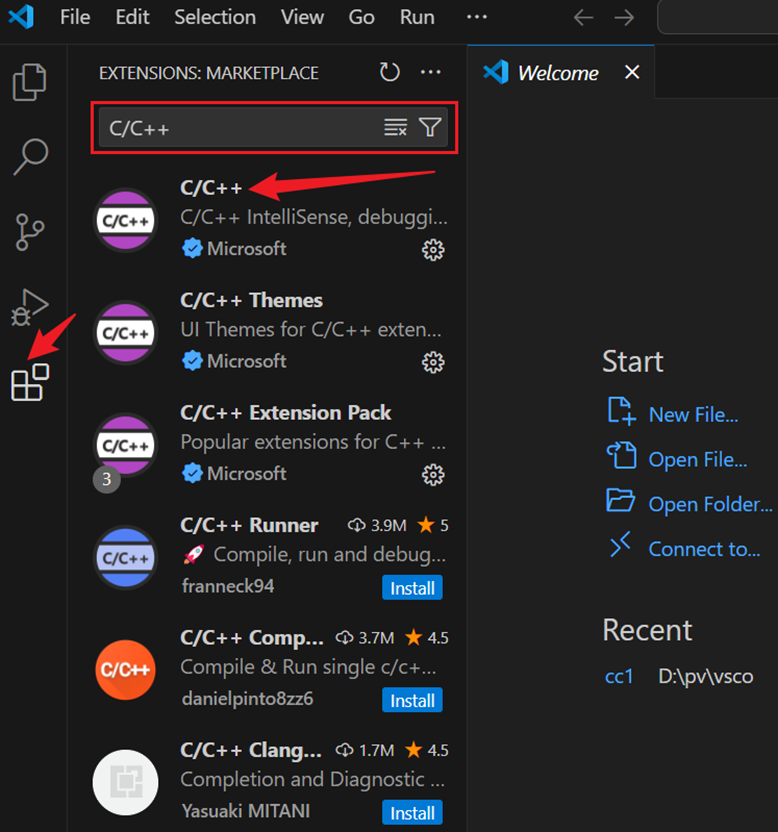The image size is (778, 832).
Task: Install the Yasuaki MITANI Clang extension
Action: tap(412, 813)
